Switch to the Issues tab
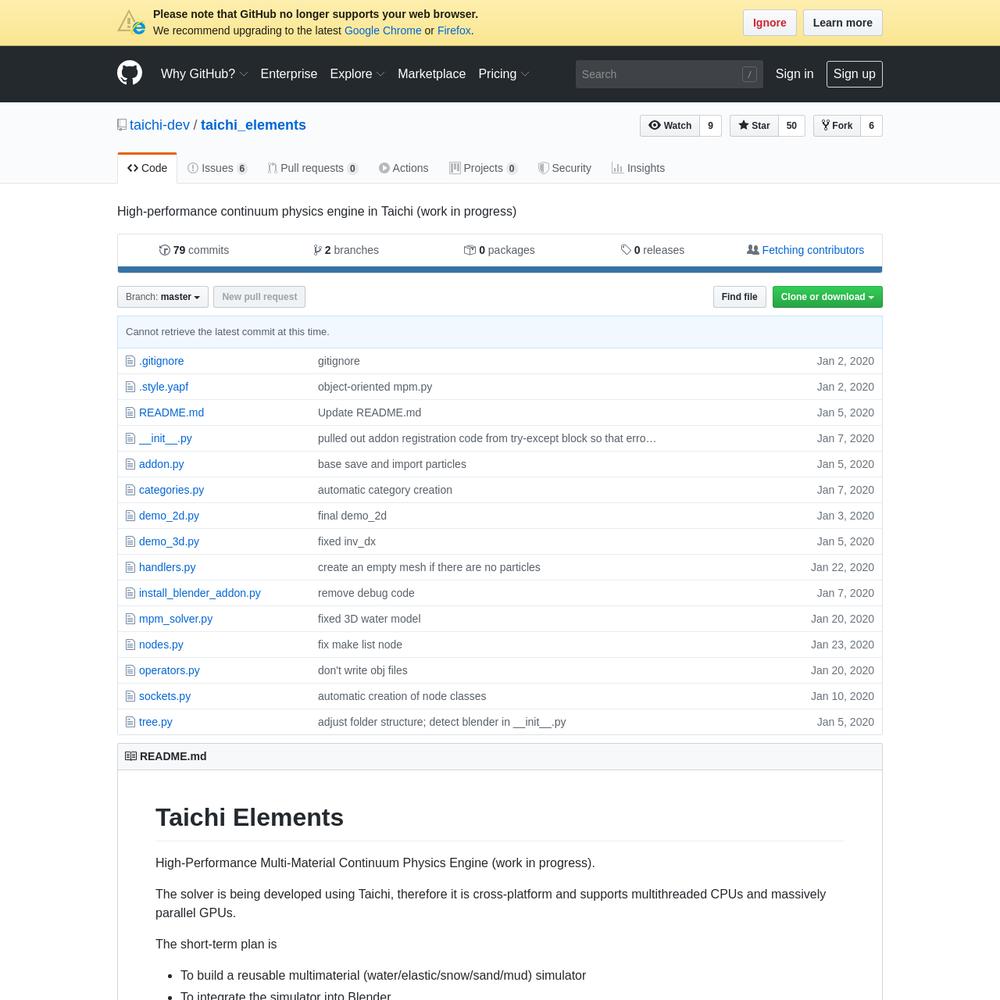The width and height of the screenshot is (1000, 1000). [x=217, y=168]
